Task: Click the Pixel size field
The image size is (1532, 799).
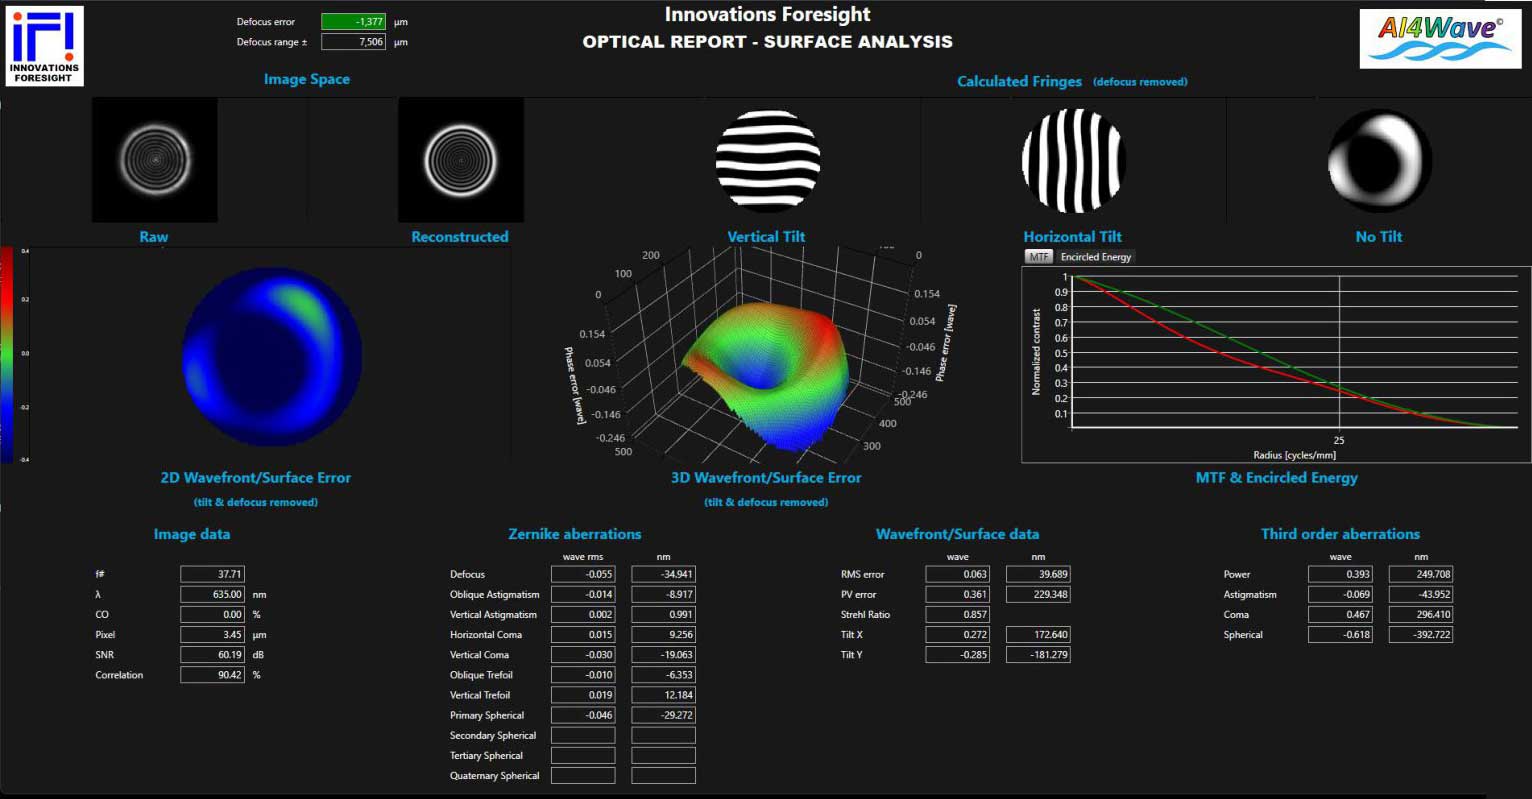Action: click(x=212, y=634)
